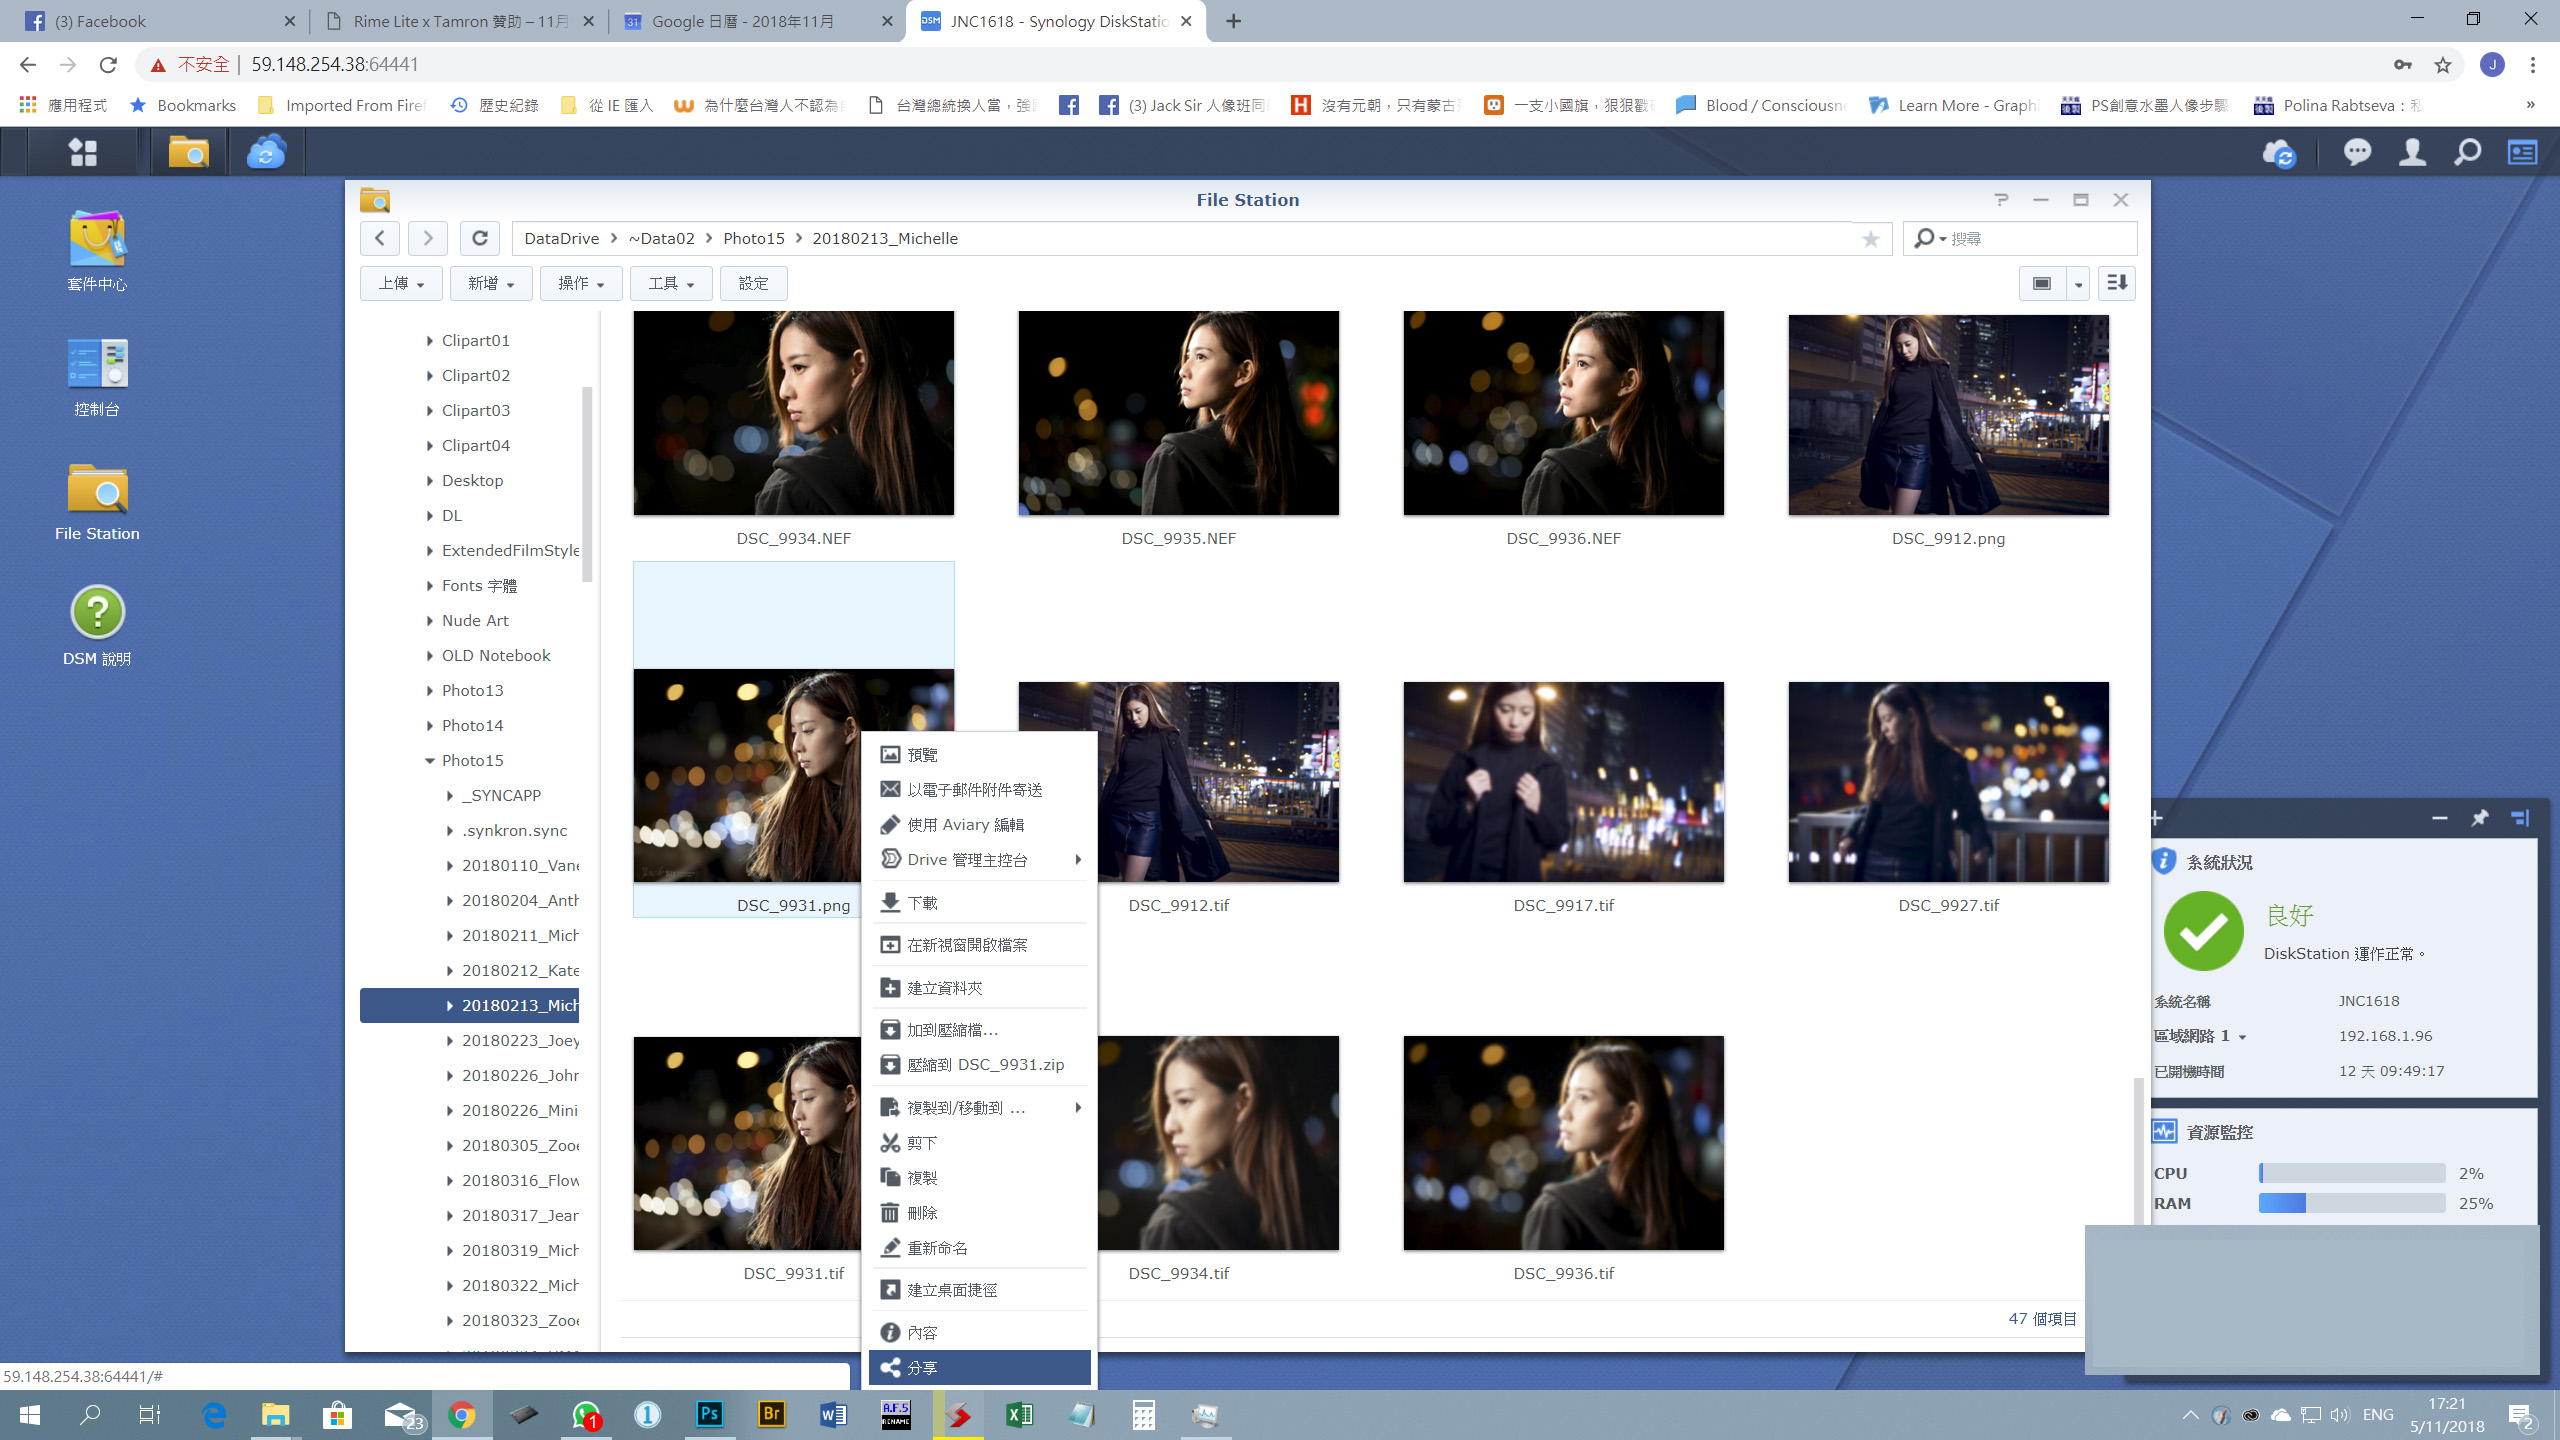Image resolution: width=2560 pixels, height=1440 pixels.
Task: Open the DSM search magnifier icon
Action: click(x=2467, y=152)
